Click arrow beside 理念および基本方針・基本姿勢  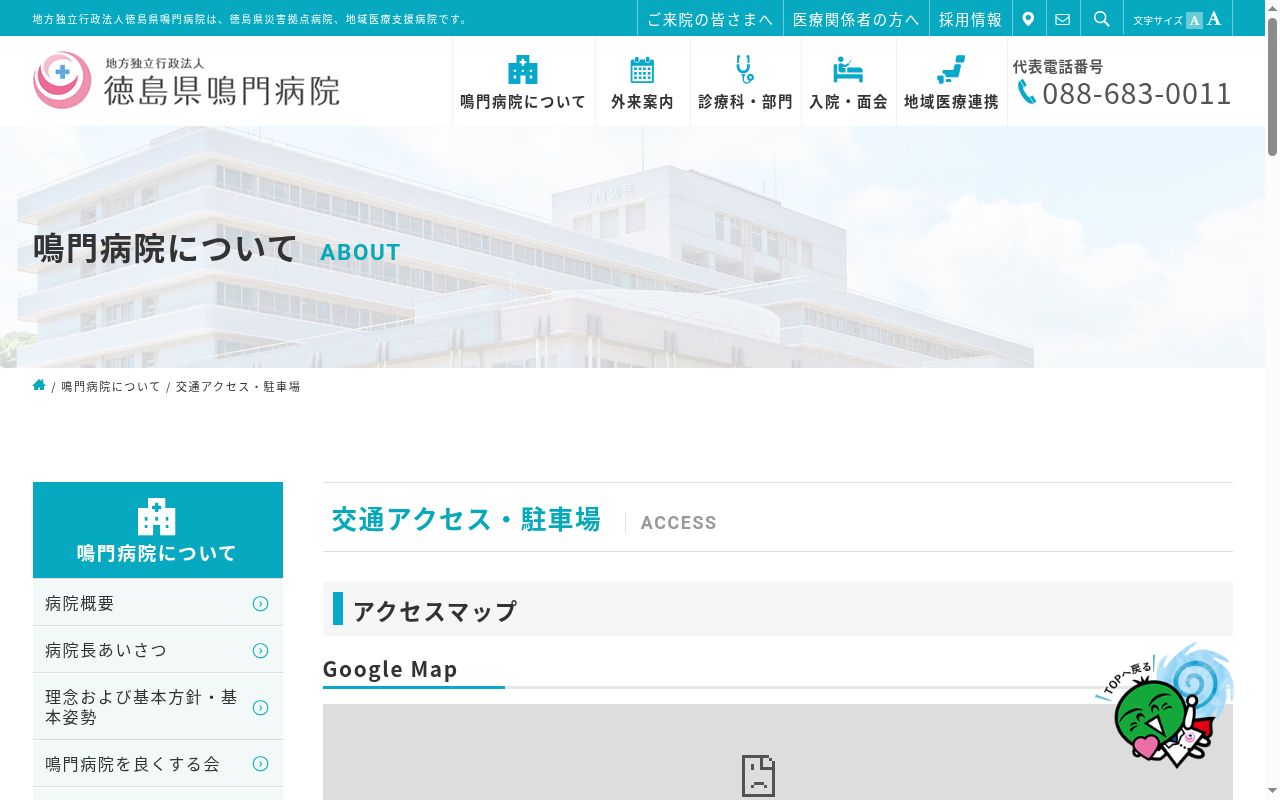pyautogui.click(x=260, y=707)
